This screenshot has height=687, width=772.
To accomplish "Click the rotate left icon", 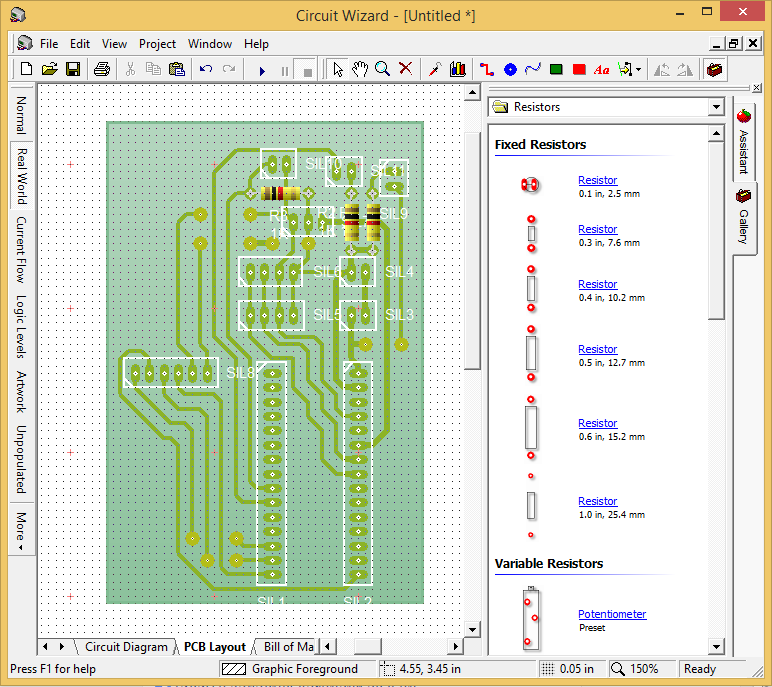I will point(662,69).
